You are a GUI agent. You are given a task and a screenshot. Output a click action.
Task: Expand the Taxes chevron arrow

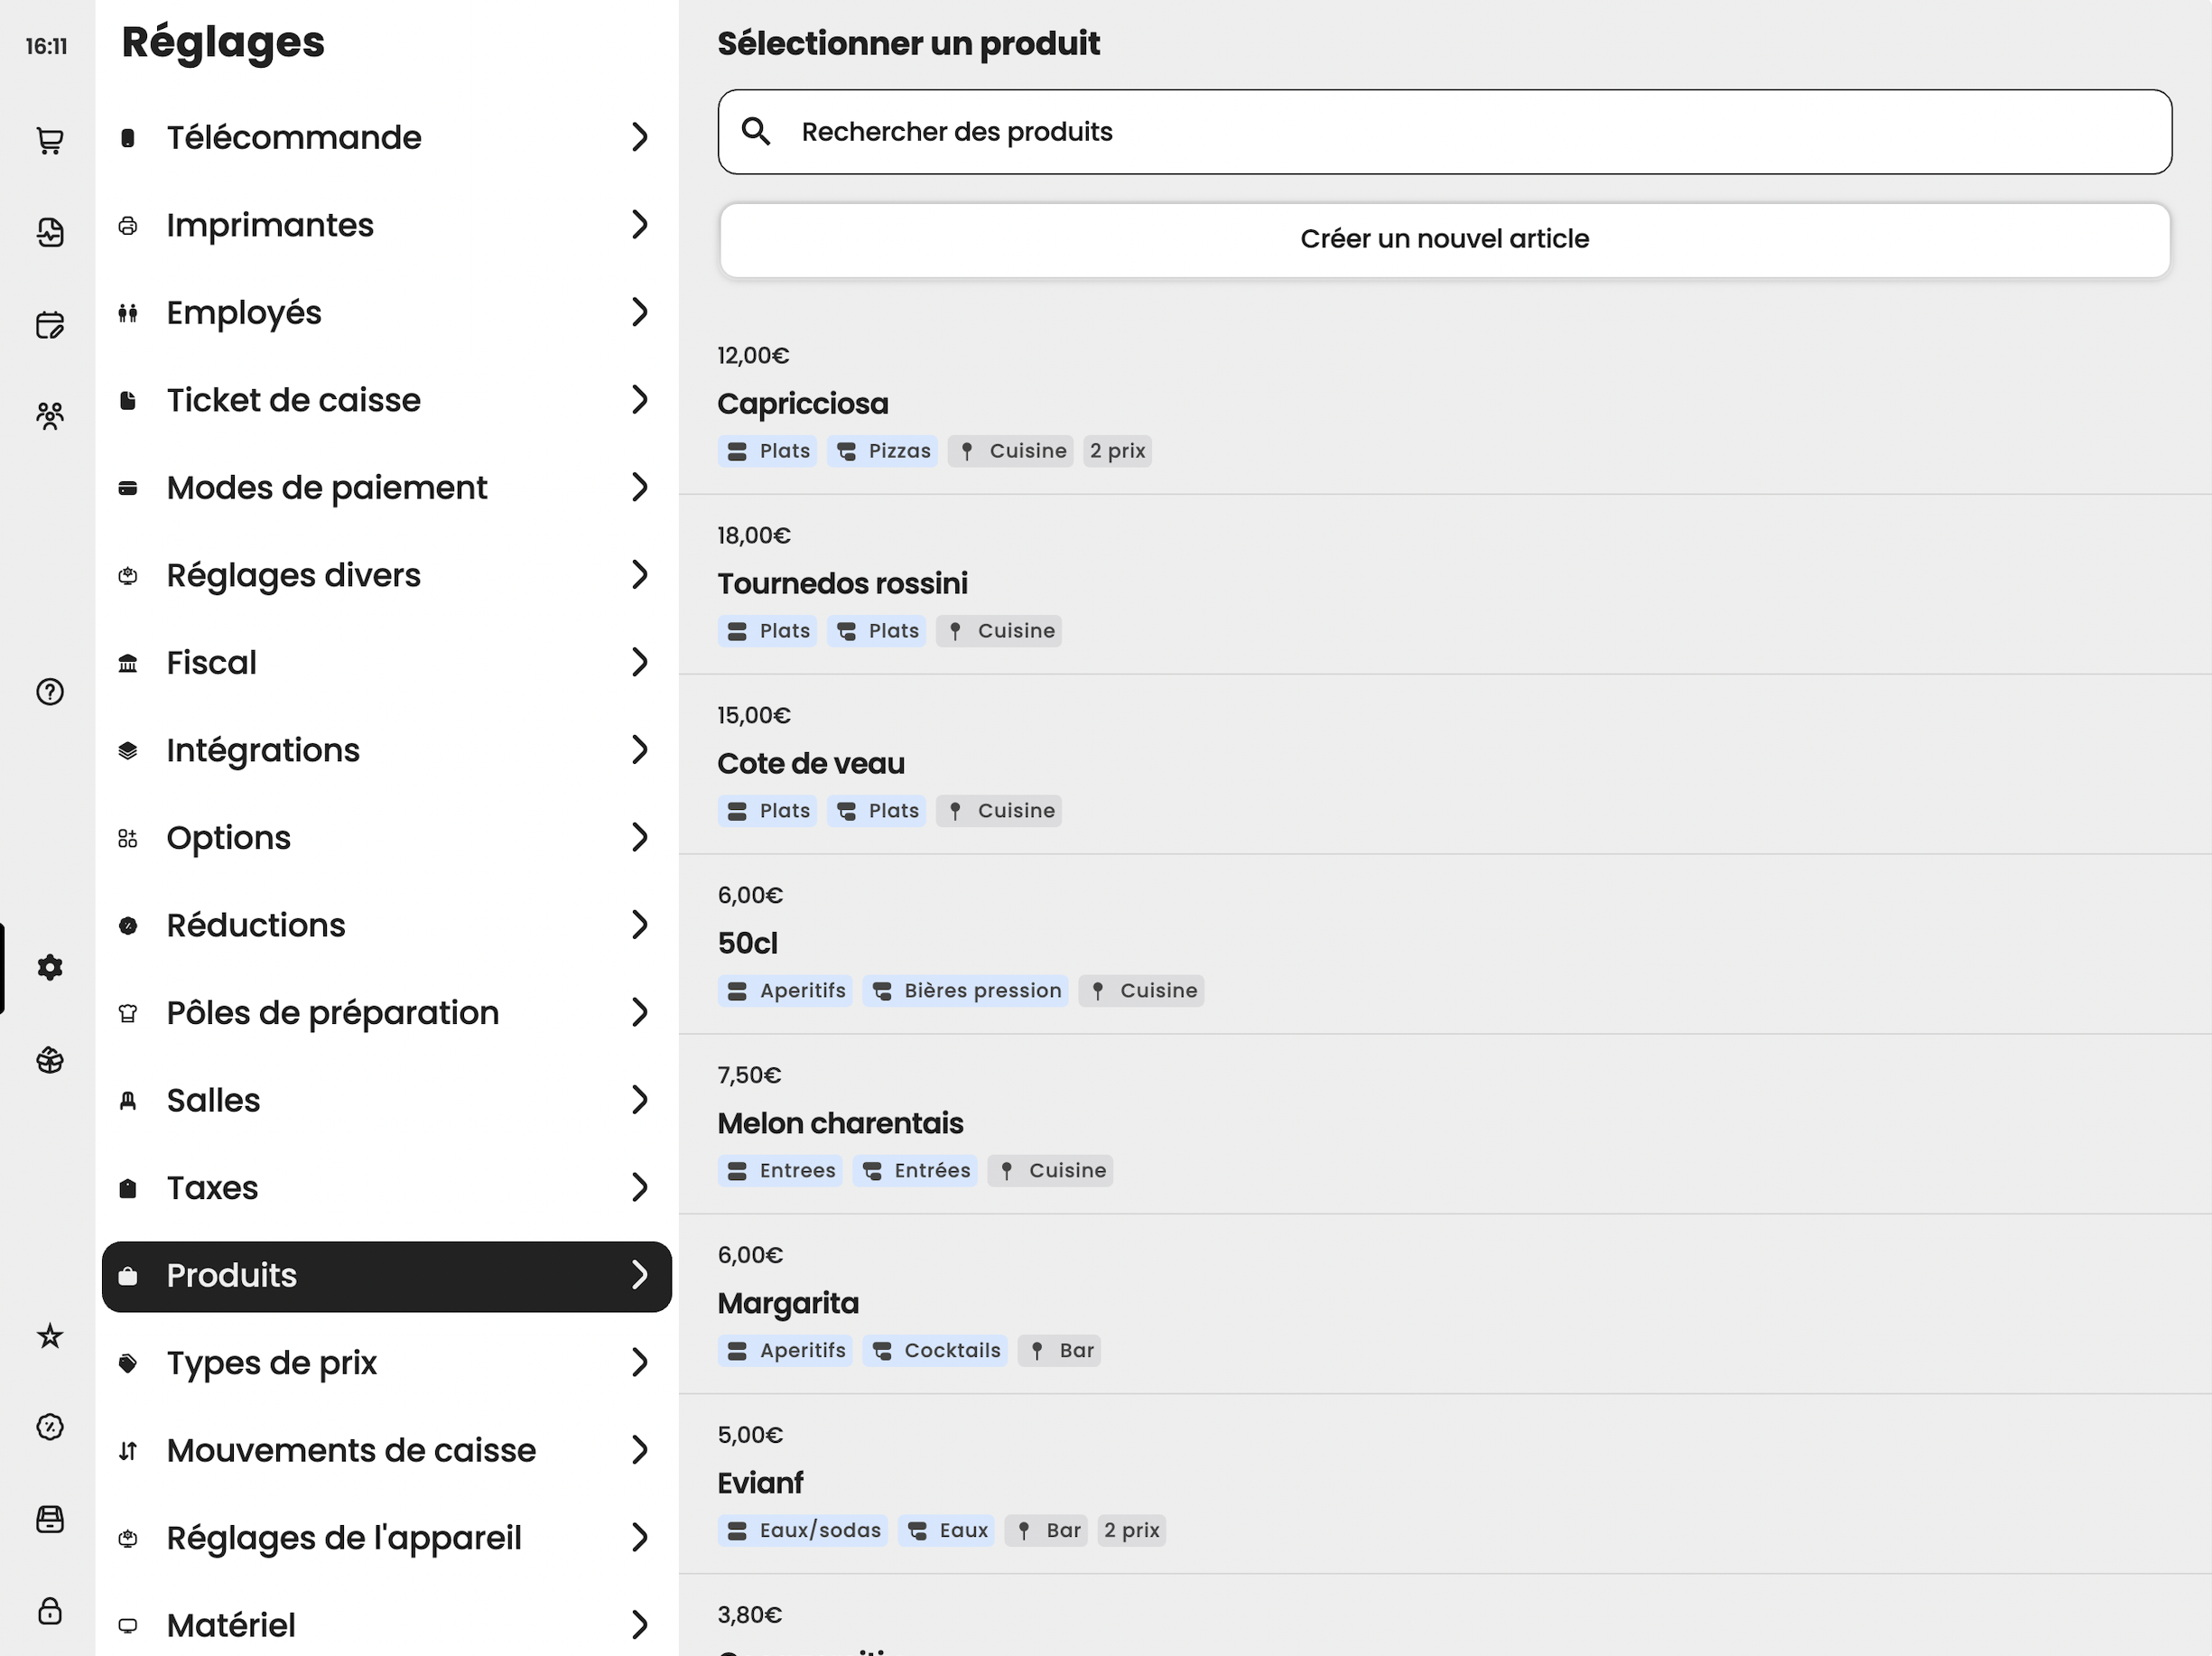point(640,1187)
